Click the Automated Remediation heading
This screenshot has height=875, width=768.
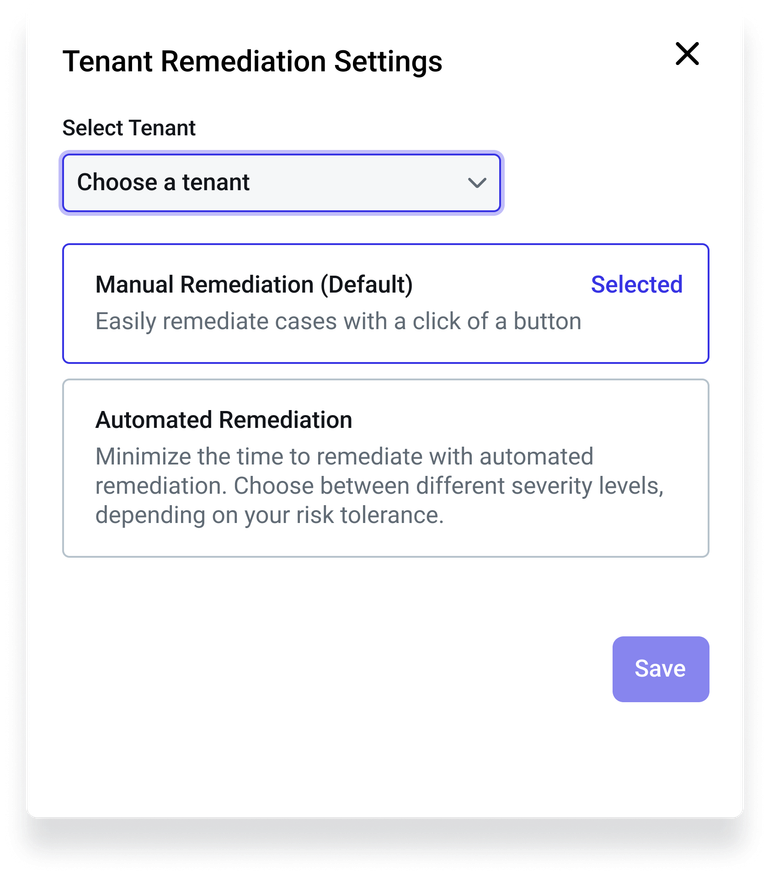pos(222,420)
